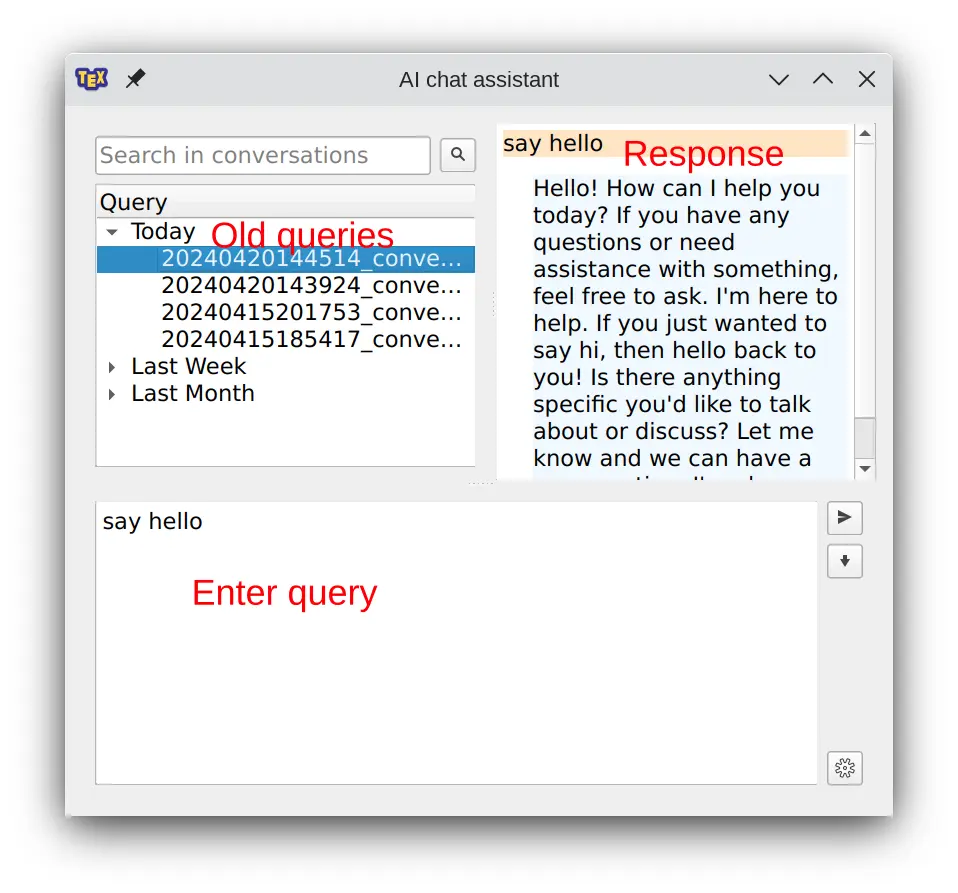This screenshot has height=893, width=958.
Task: Click the down arrow insert button
Action: pos(845,562)
